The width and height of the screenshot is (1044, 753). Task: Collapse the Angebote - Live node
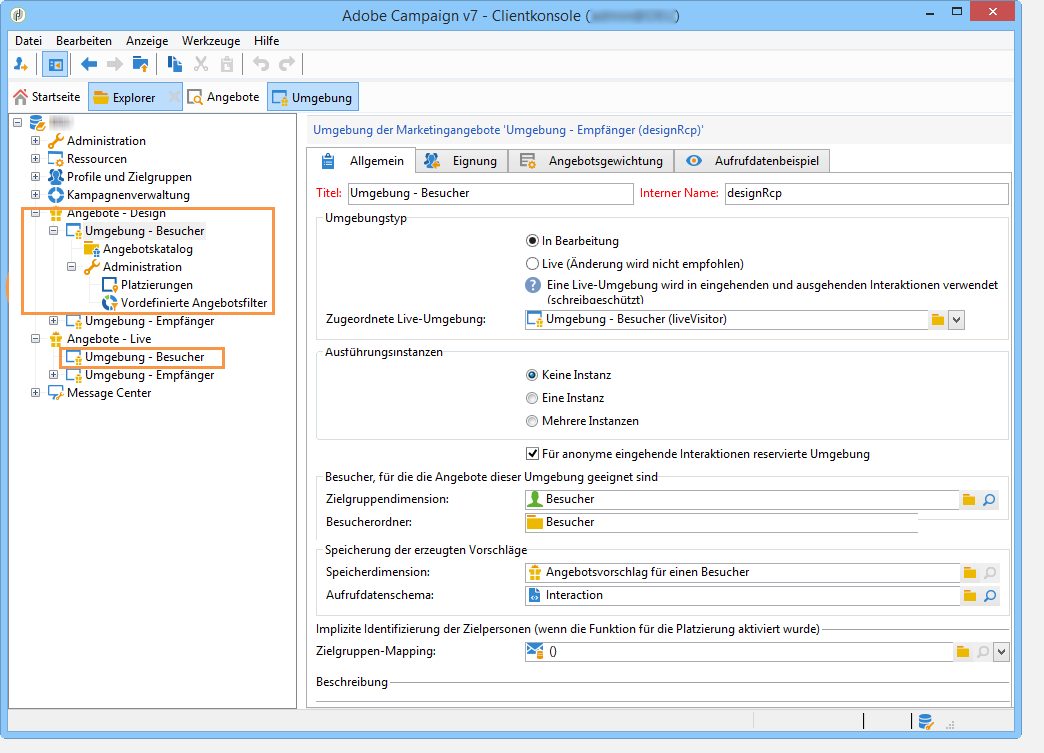(x=35, y=338)
